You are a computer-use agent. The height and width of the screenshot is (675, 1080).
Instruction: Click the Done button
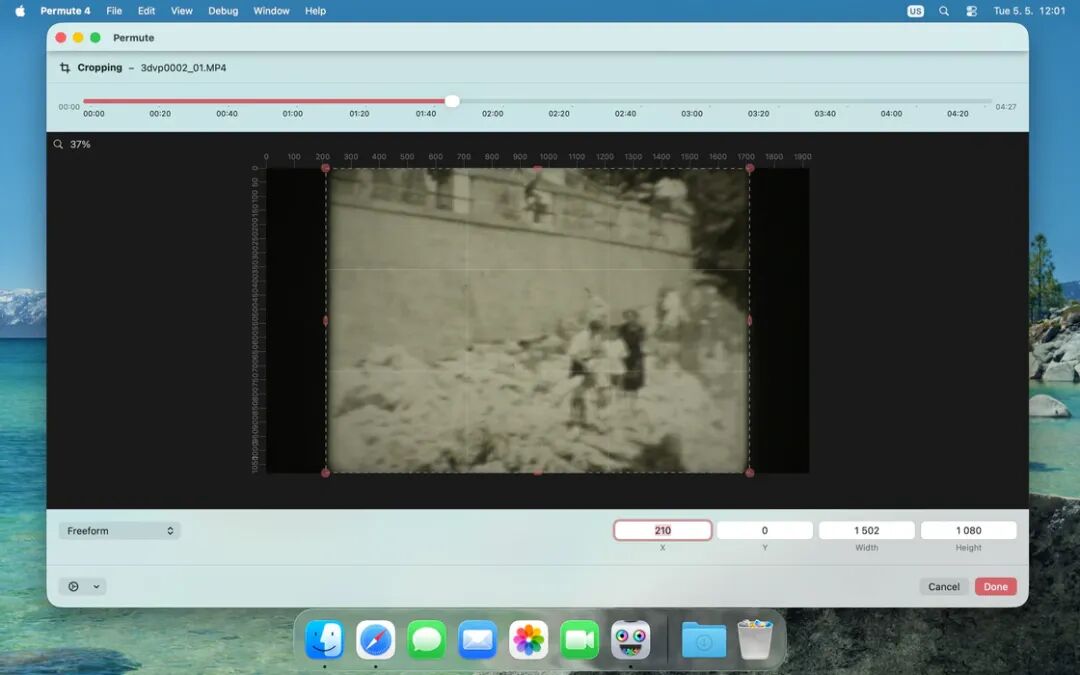pyautogui.click(x=995, y=587)
